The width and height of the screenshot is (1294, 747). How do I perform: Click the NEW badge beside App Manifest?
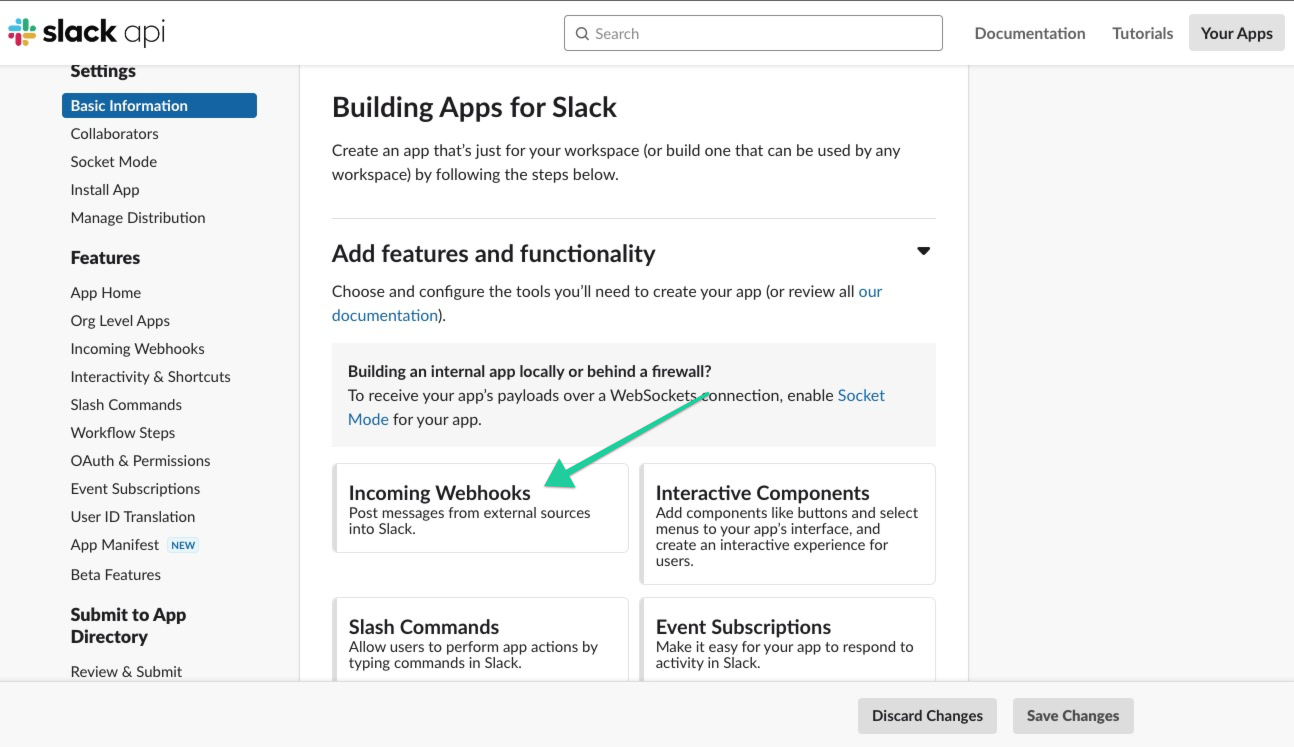click(x=183, y=545)
